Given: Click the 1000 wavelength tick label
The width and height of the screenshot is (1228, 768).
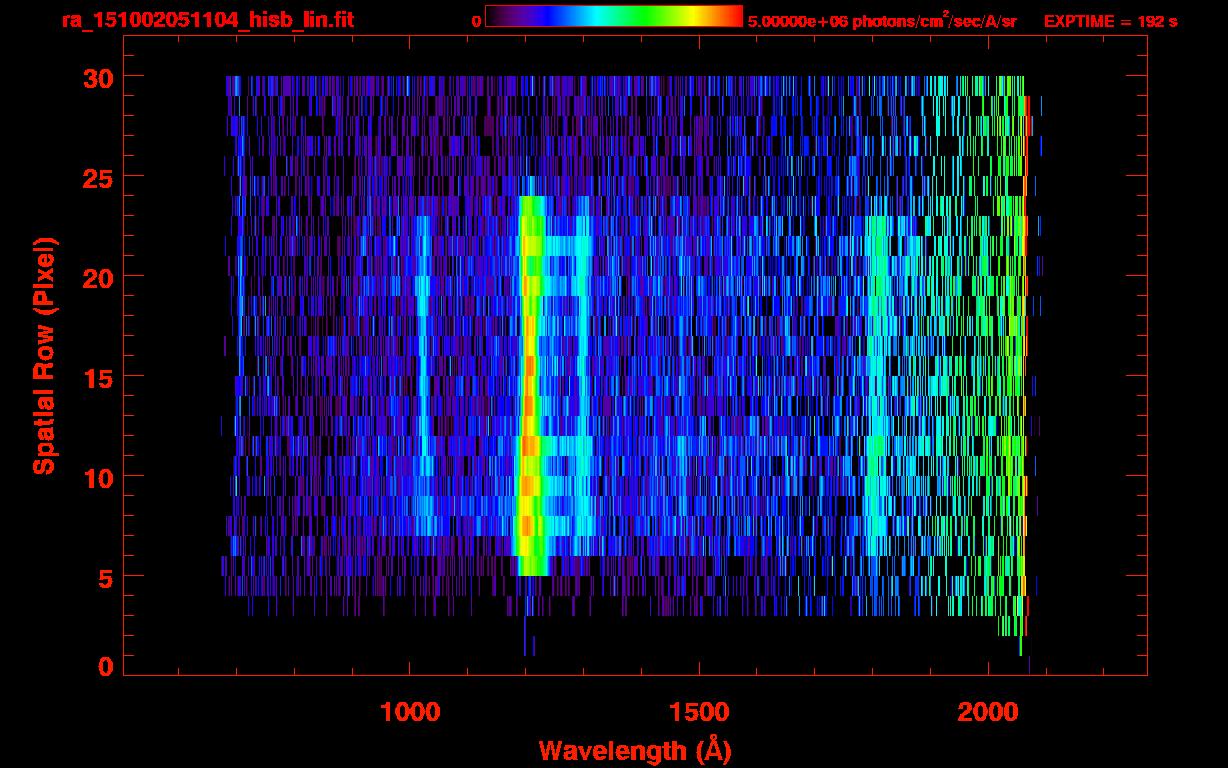Looking at the screenshot, I should pyautogui.click(x=410, y=711).
